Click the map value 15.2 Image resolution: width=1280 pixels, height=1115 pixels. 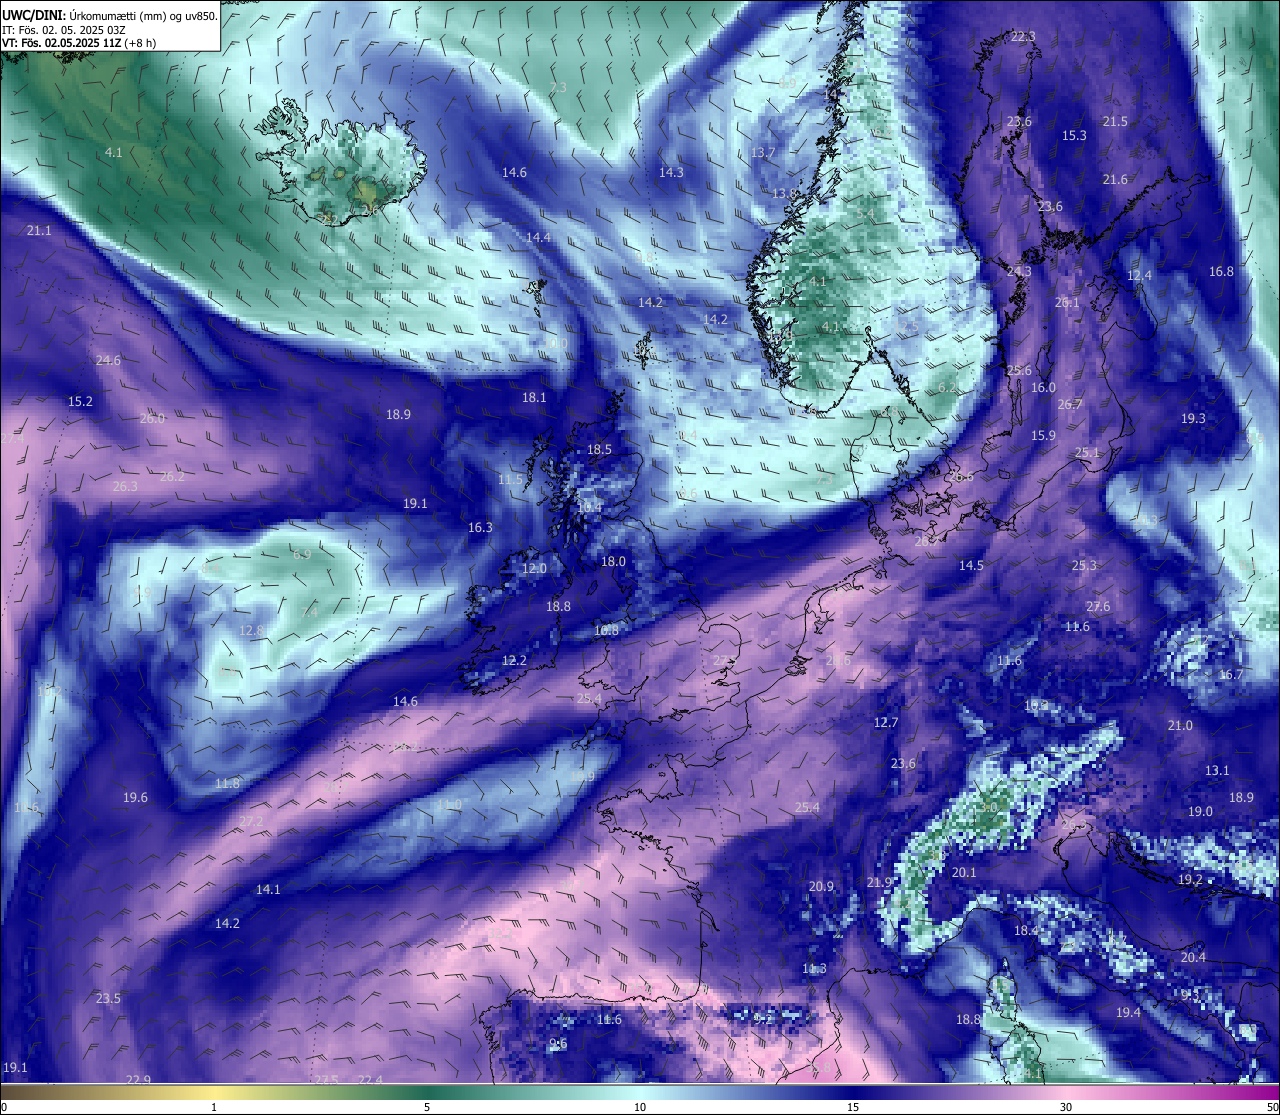tap(80, 402)
